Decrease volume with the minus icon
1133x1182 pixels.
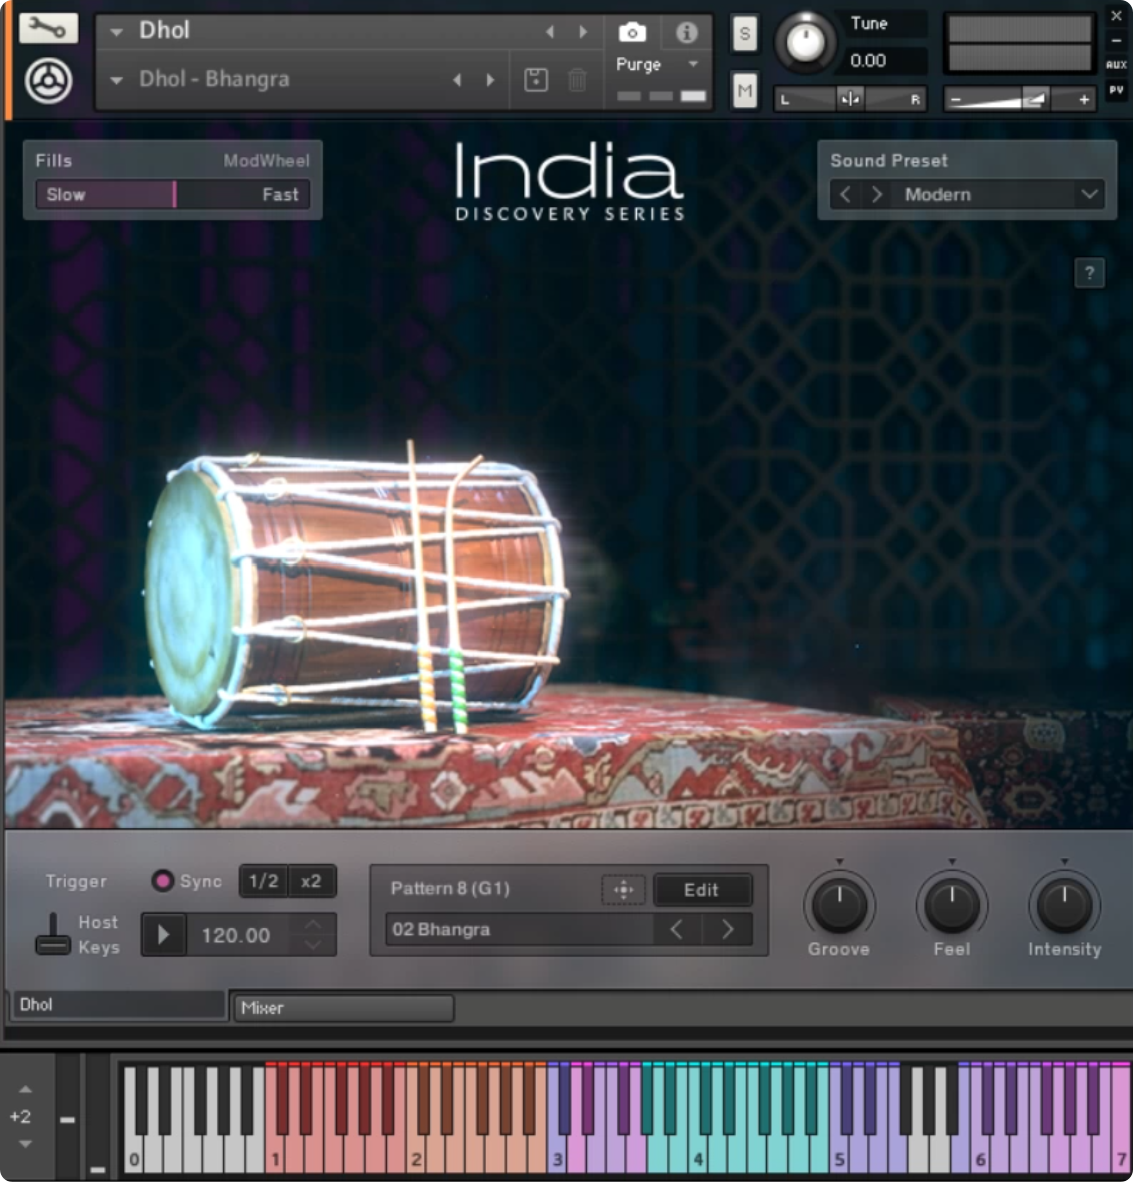pyautogui.click(x=956, y=100)
